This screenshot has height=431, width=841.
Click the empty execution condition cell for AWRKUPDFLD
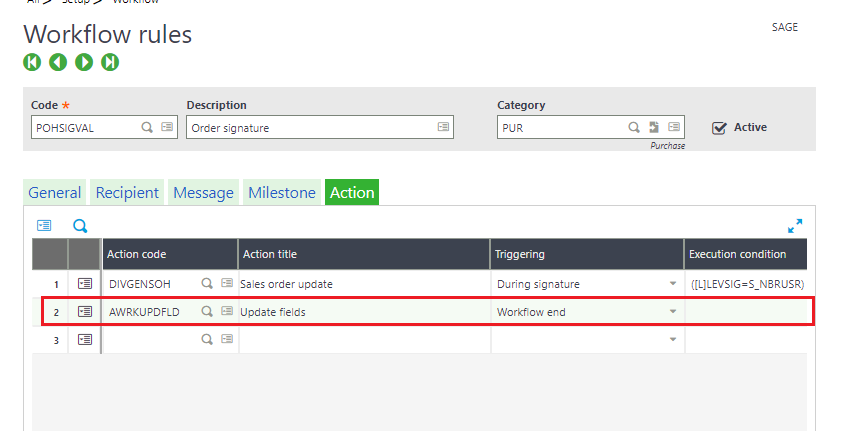[x=747, y=312]
